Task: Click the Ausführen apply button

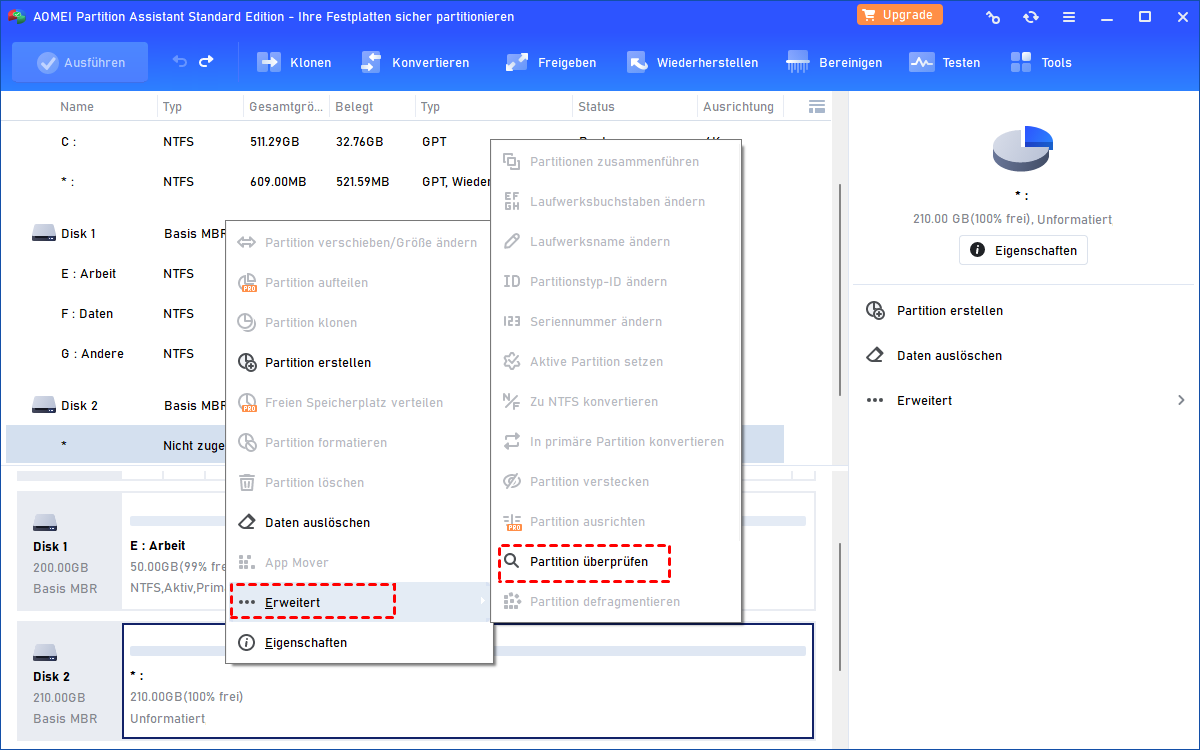Action: click(80, 62)
